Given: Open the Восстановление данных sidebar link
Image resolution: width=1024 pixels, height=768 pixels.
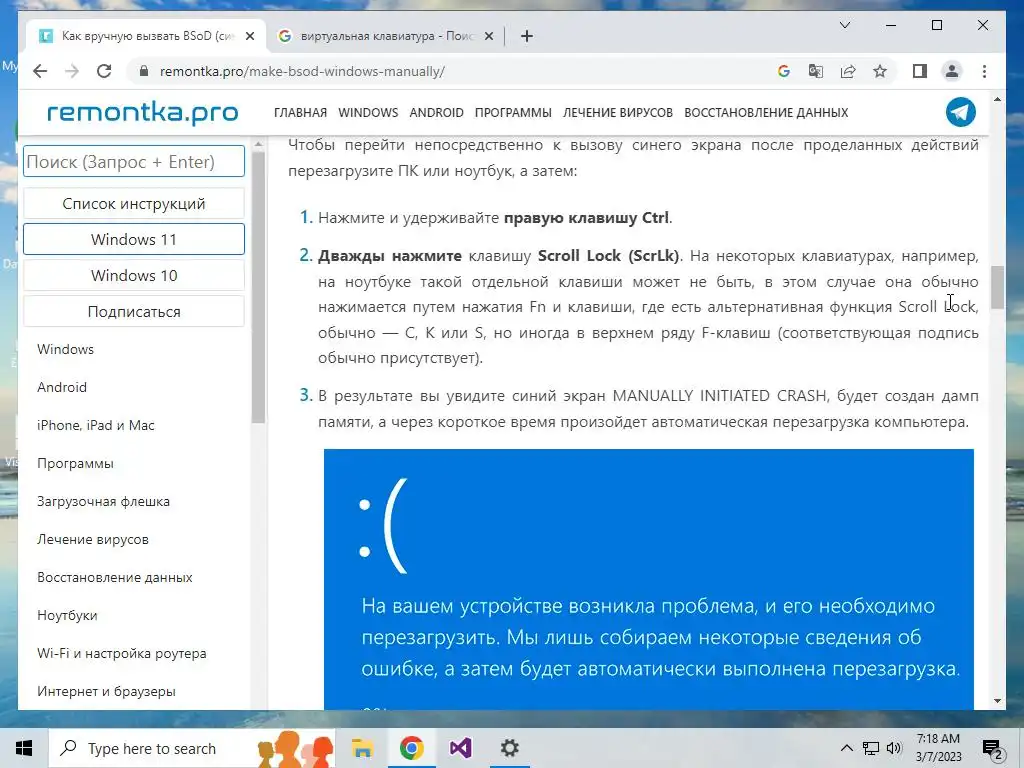Looking at the screenshot, I should (x=115, y=577).
